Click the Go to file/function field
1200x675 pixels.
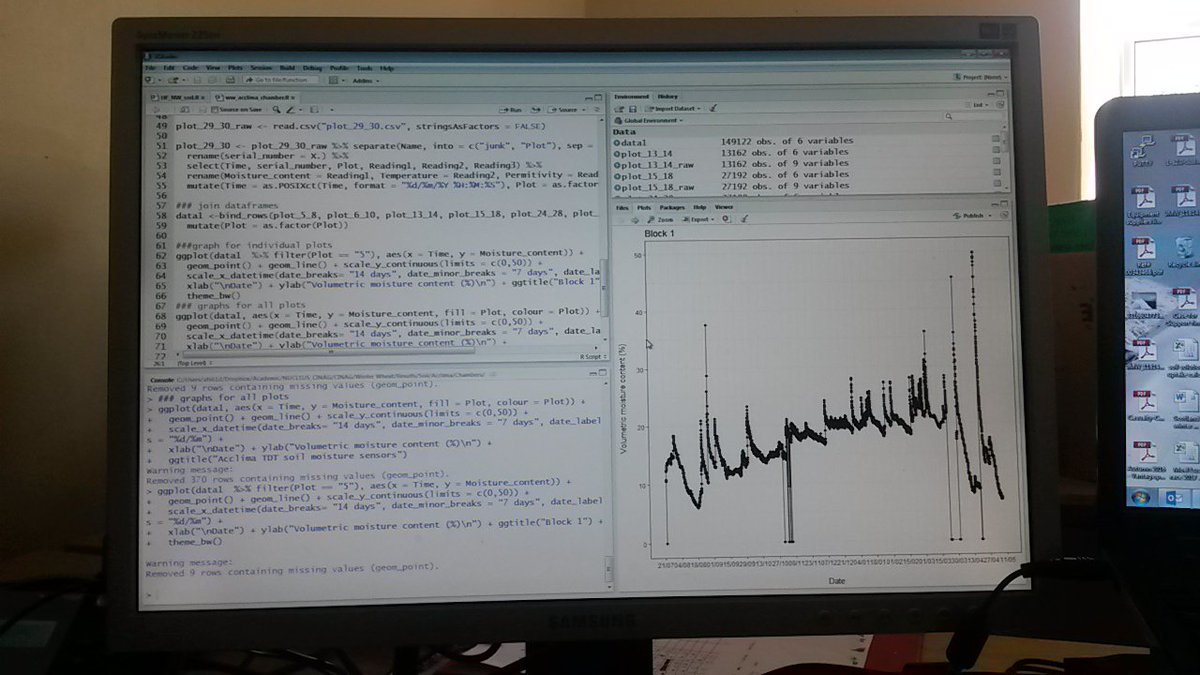[281, 79]
